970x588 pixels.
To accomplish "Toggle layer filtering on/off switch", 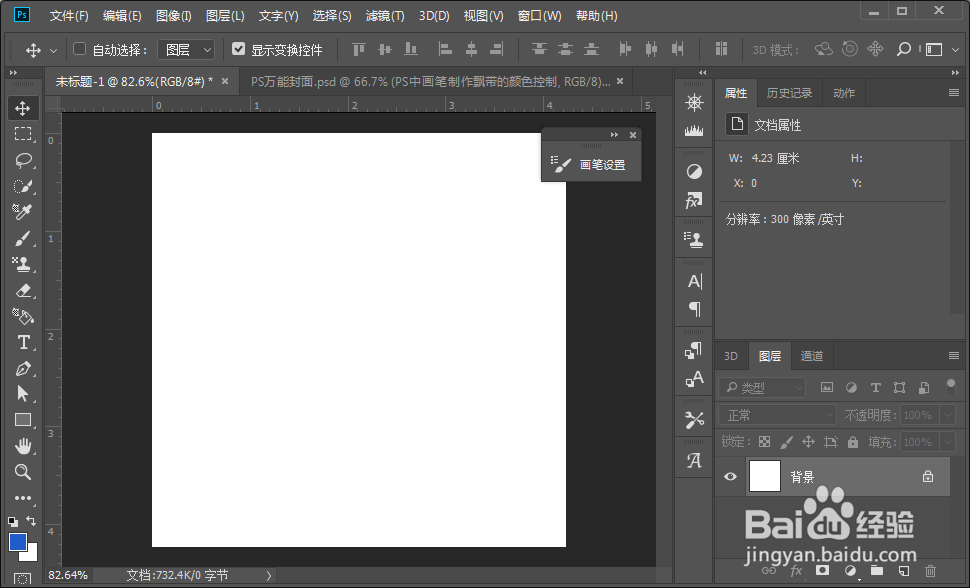I will click(951, 387).
